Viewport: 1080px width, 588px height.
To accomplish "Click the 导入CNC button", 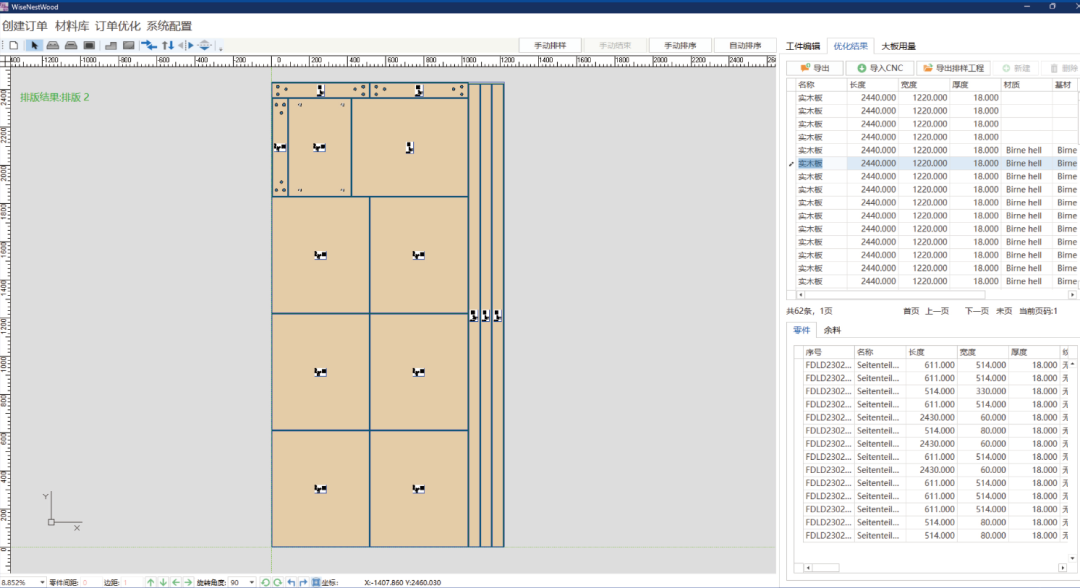I will 880,68.
